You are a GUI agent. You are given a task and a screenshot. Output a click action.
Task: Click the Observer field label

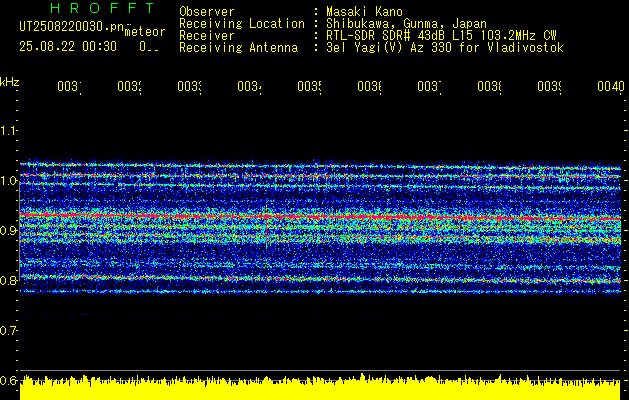pos(207,12)
